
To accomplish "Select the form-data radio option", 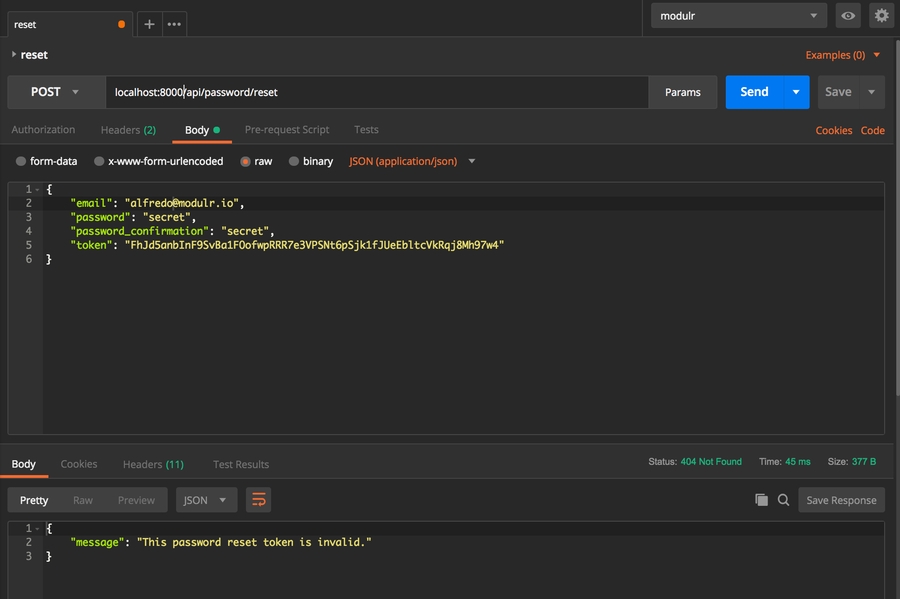I will pyautogui.click(x=21, y=161).
